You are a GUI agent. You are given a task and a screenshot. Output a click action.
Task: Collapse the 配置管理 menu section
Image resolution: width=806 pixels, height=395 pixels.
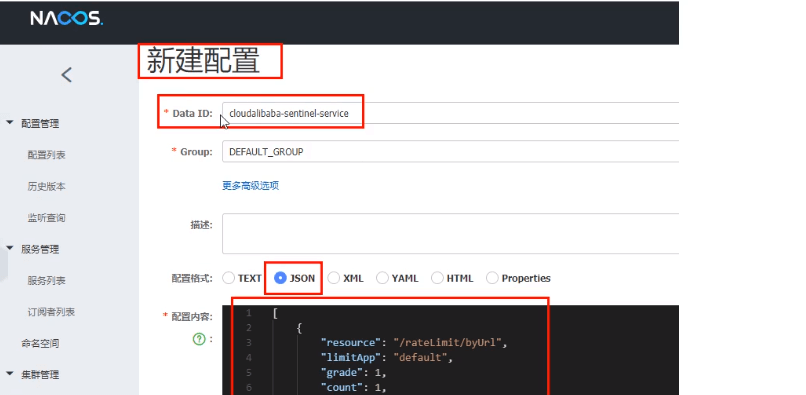click(10, 123)
